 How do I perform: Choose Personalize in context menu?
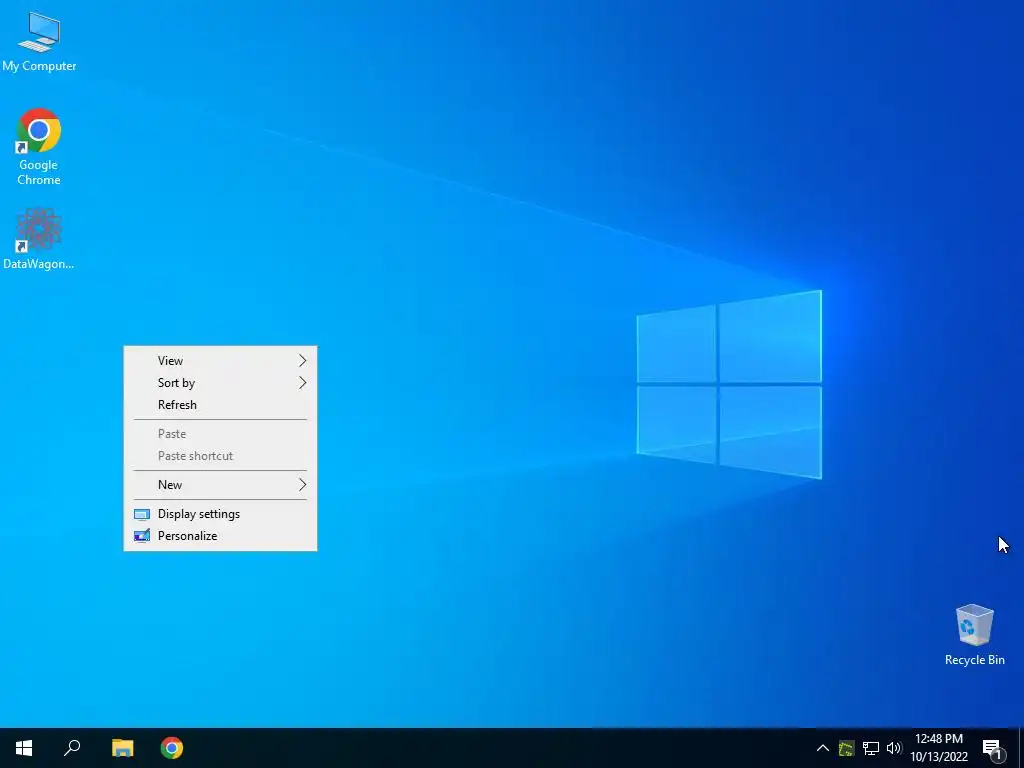tap(220, 536)
